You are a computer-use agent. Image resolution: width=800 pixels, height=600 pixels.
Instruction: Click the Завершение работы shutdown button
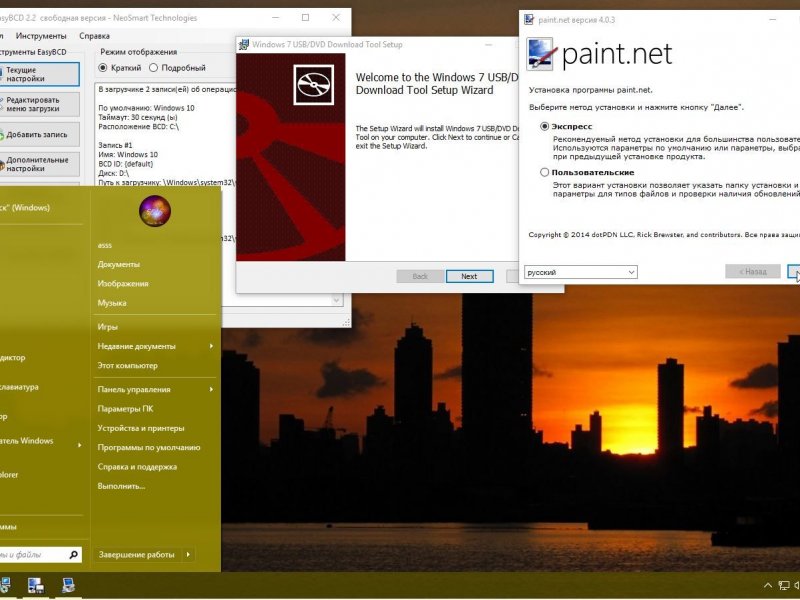(137, 554)
